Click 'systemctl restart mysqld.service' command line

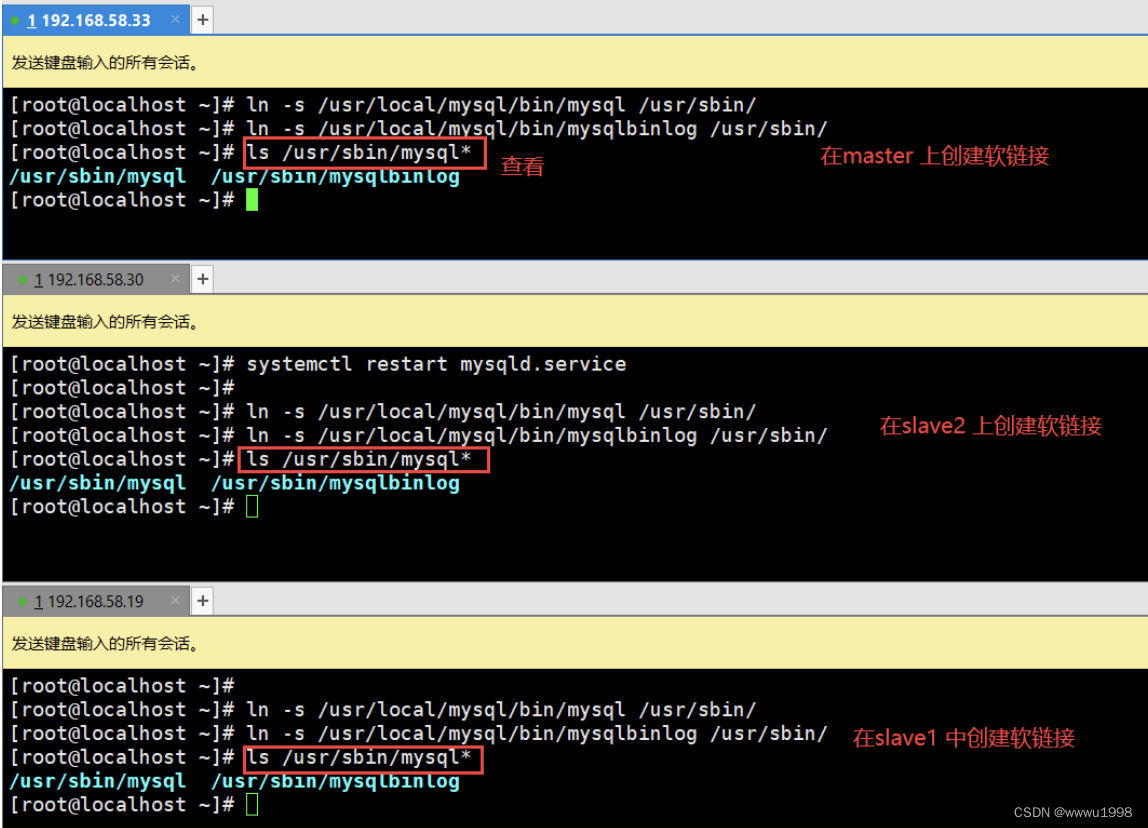click(436, 365)
